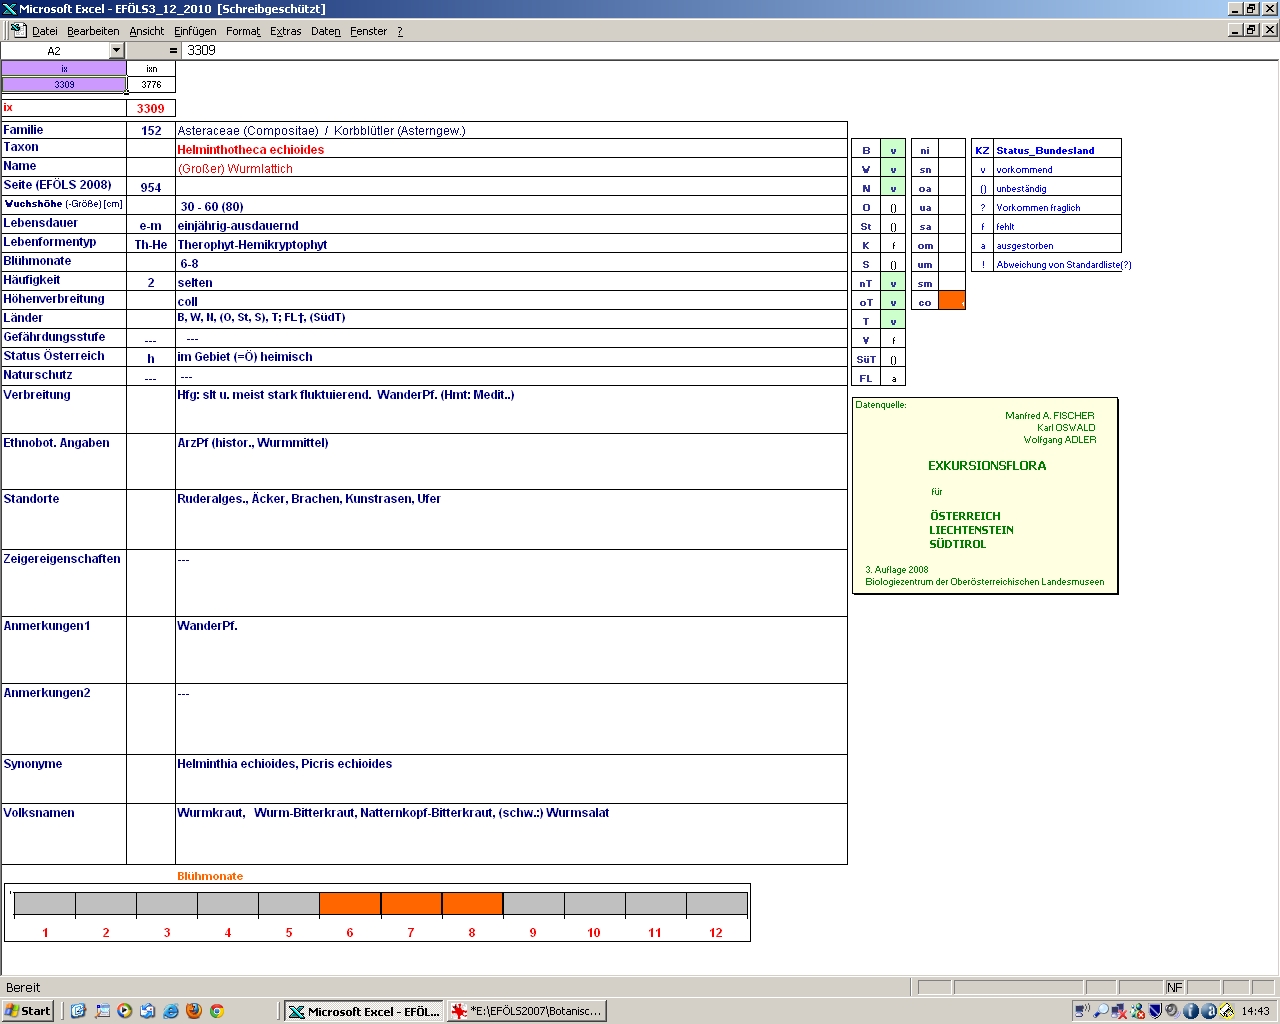Click the taskbar clock showing 14:43
The height and width of the screenshot is (1024, 1280).
(x=1255, y=1011)
